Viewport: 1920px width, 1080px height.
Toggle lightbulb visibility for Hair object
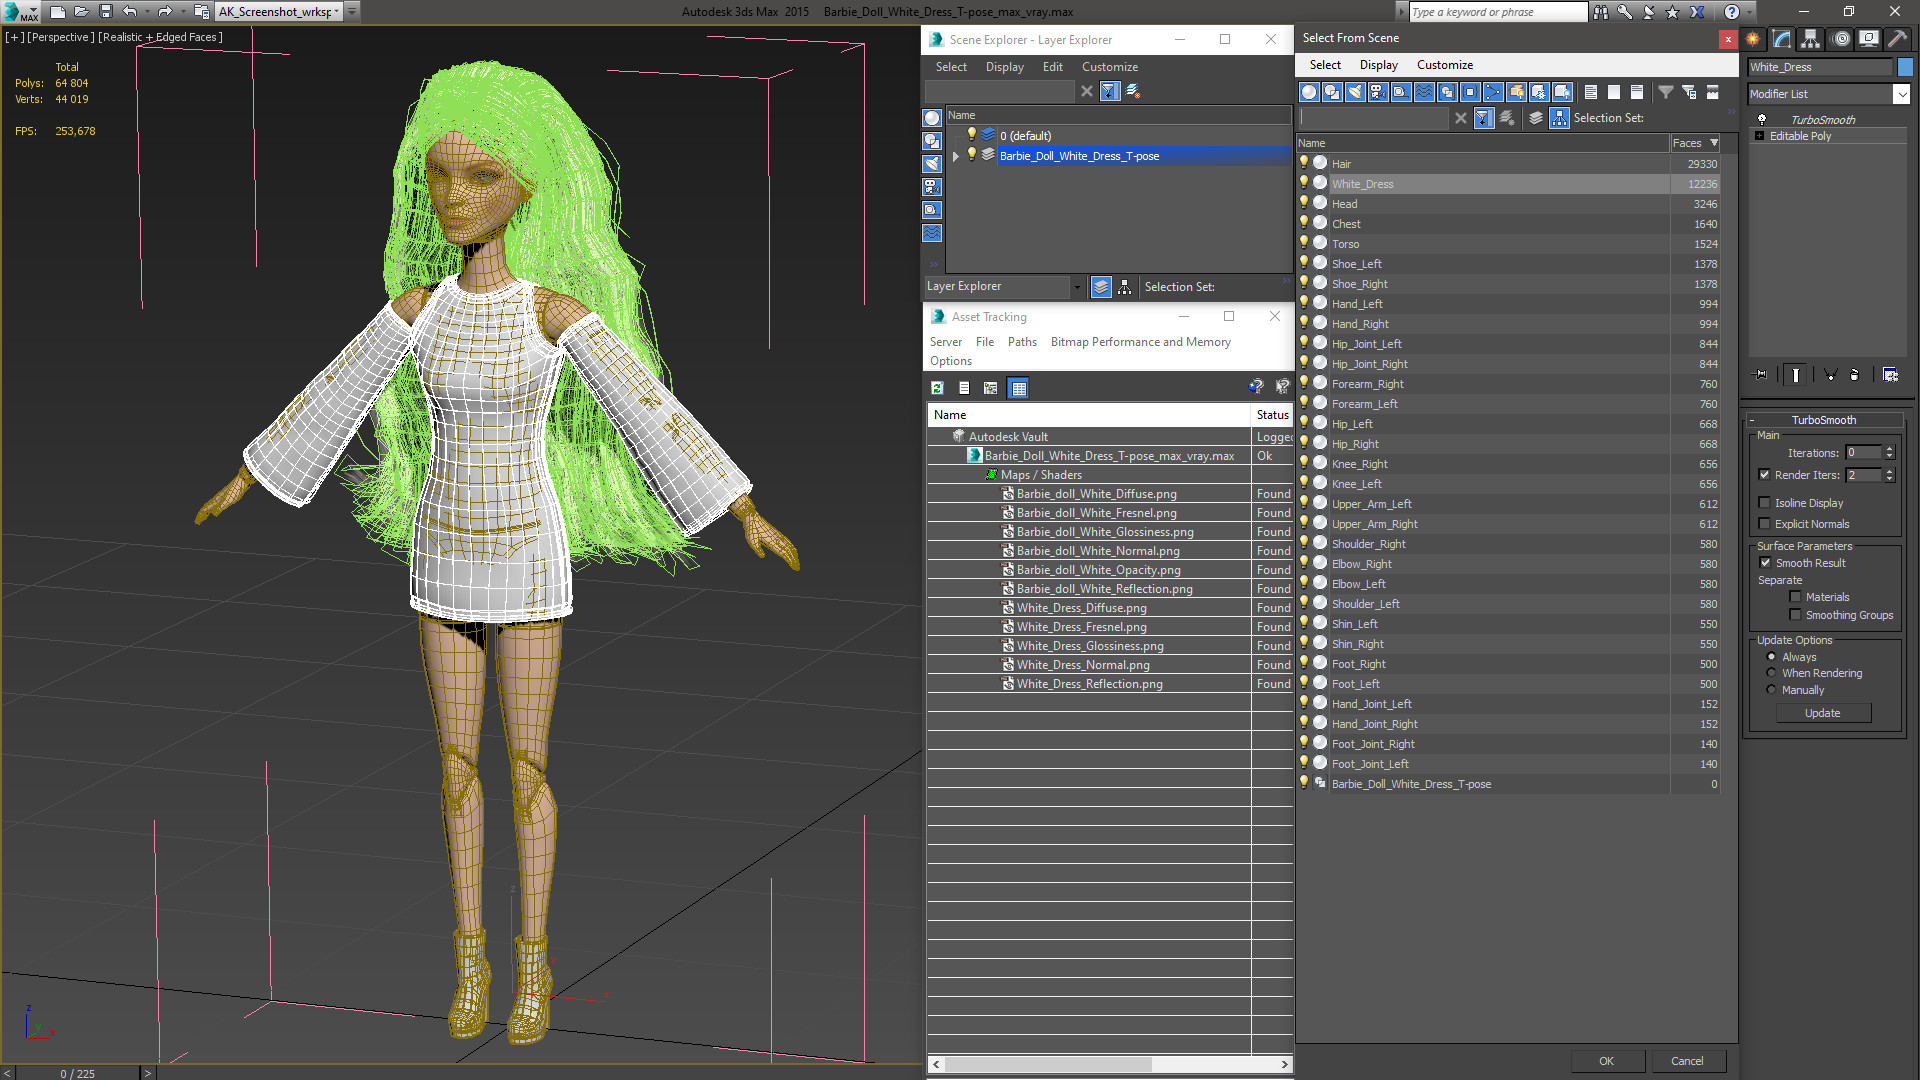coord(1304,163)
